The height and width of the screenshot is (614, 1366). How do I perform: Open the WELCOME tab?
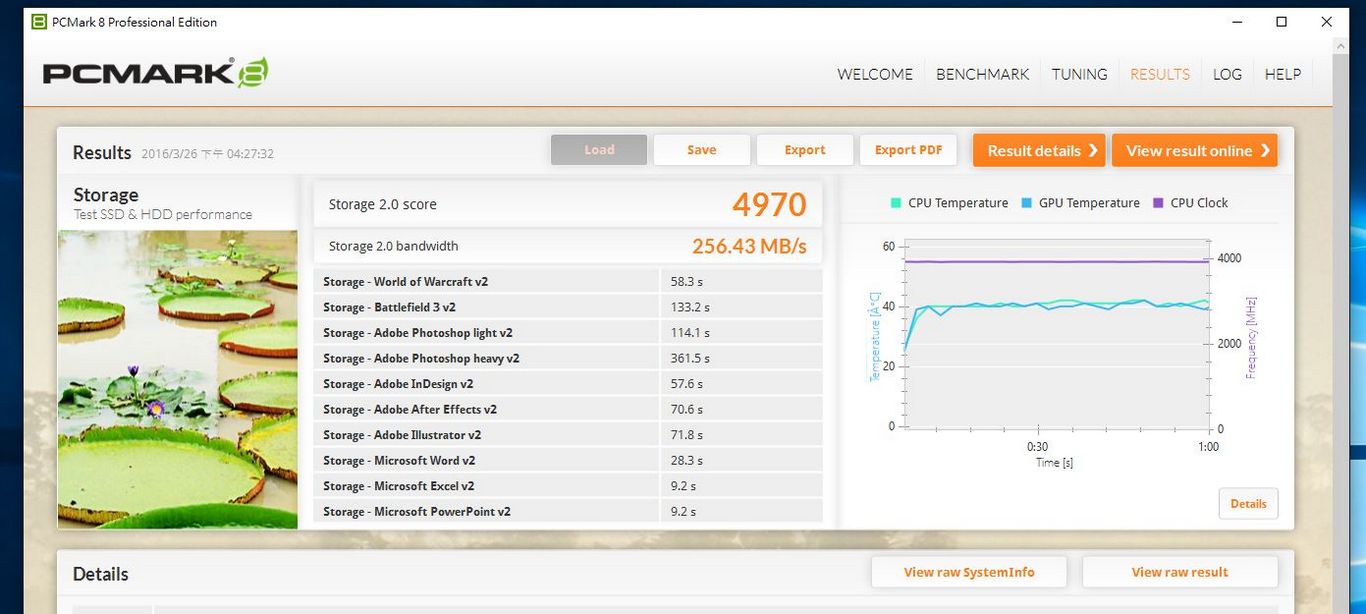pos(875,74)
